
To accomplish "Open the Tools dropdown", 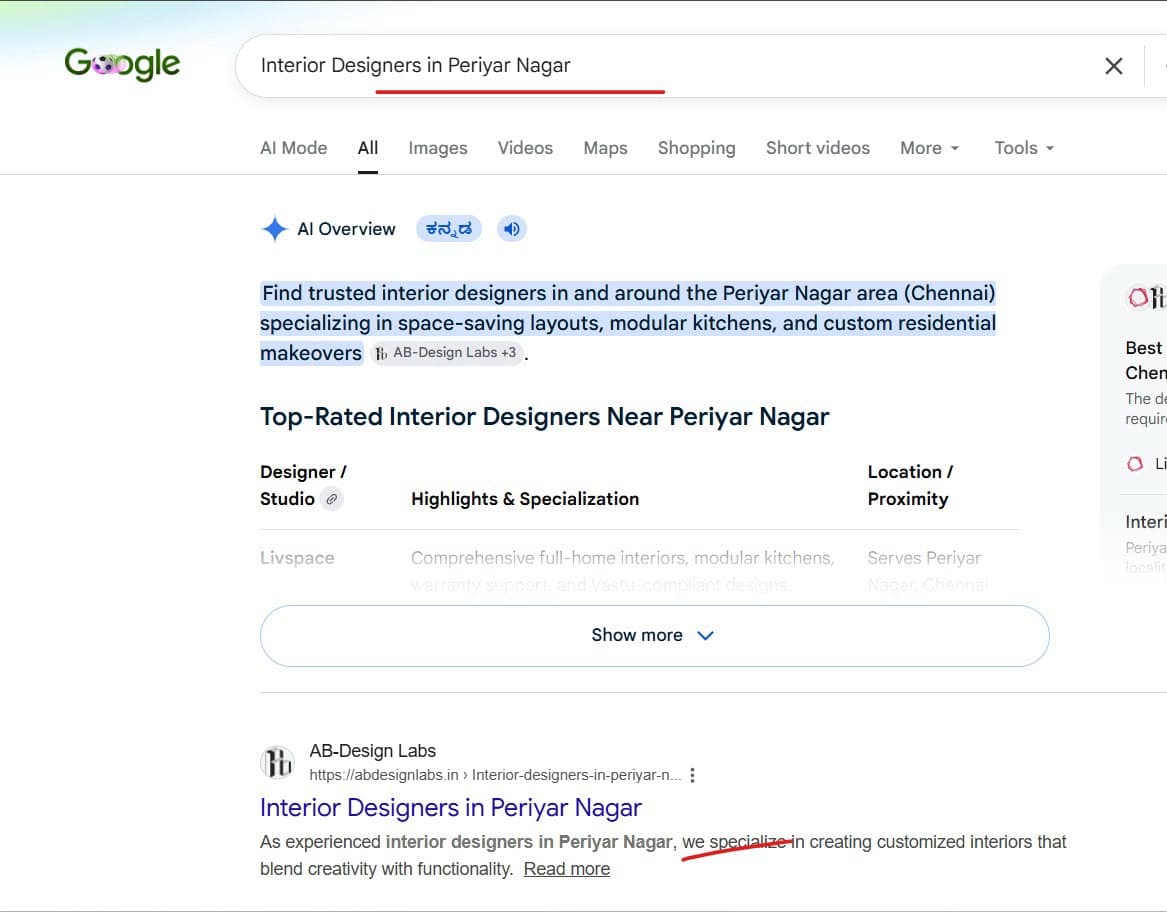I will point(1023,147).
